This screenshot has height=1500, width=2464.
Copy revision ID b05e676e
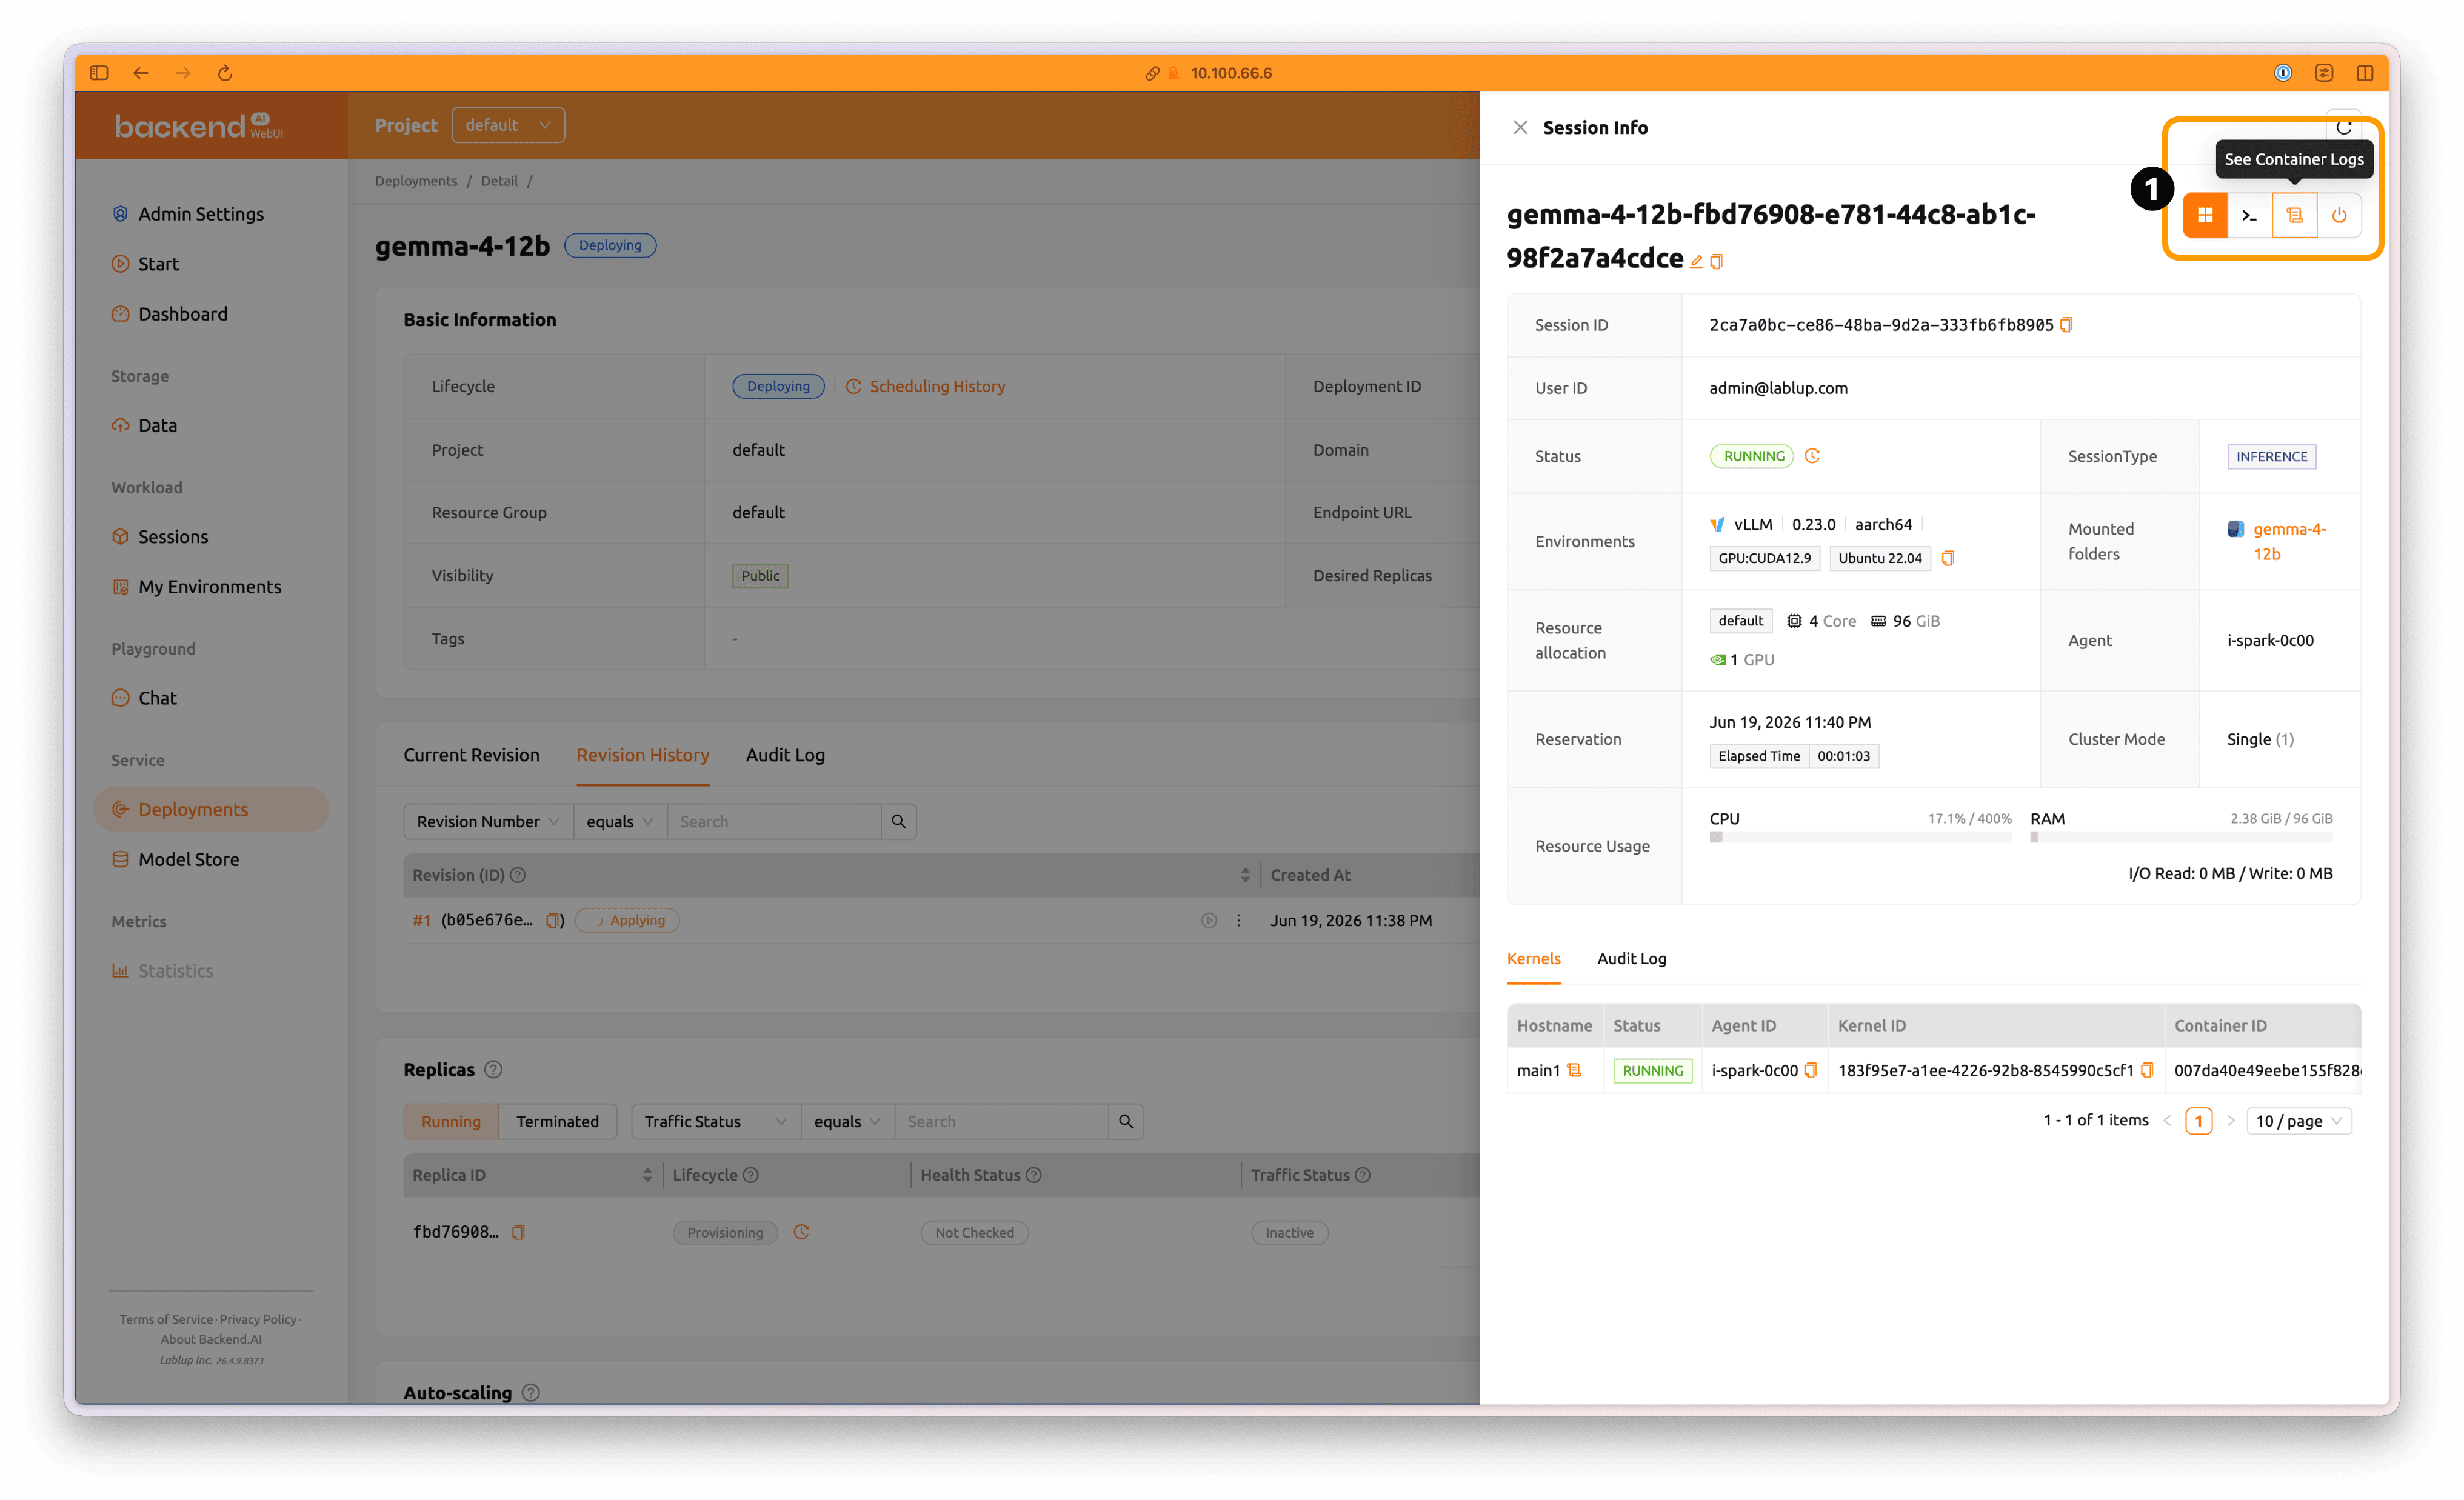(x=552, y=920)
